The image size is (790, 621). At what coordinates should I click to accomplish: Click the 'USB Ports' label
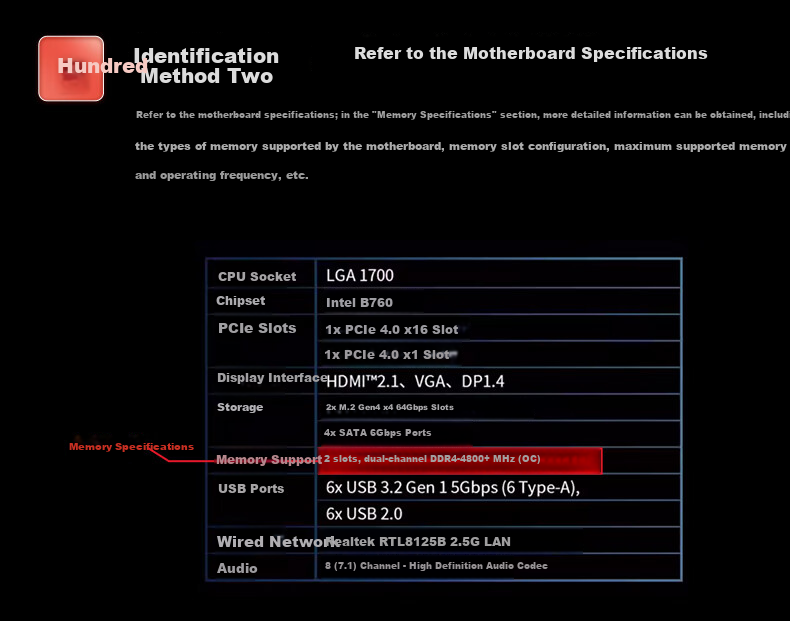coord(251,489)
